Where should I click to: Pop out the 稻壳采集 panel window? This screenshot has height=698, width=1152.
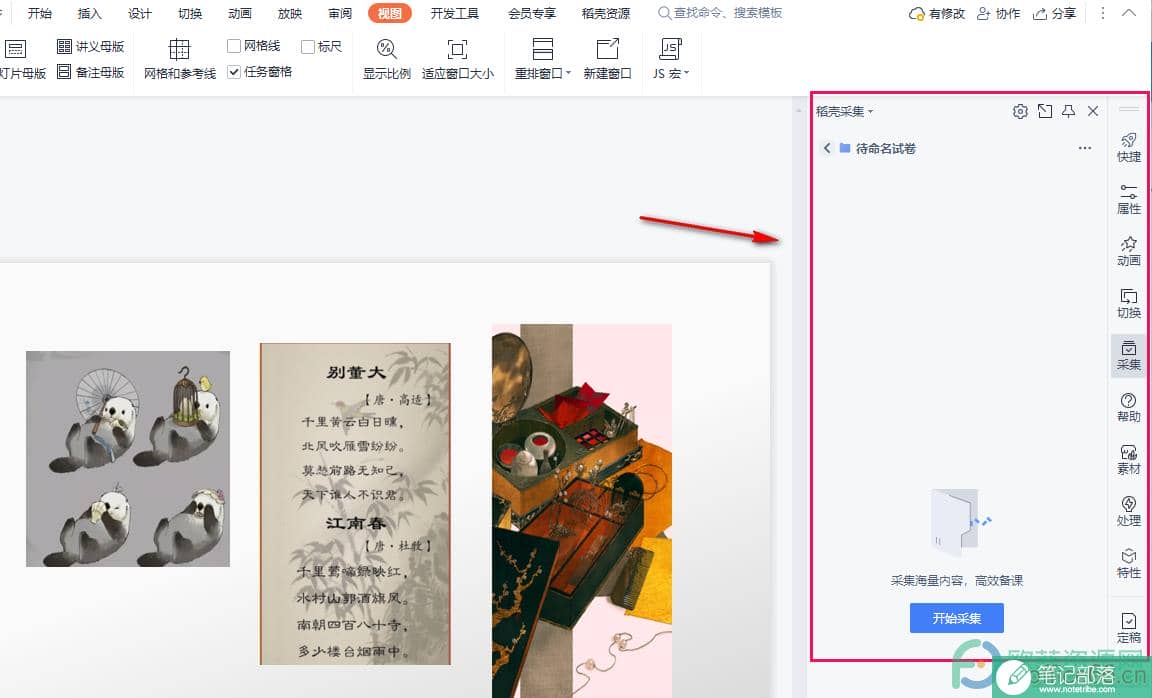click(x=1045, y=111)
